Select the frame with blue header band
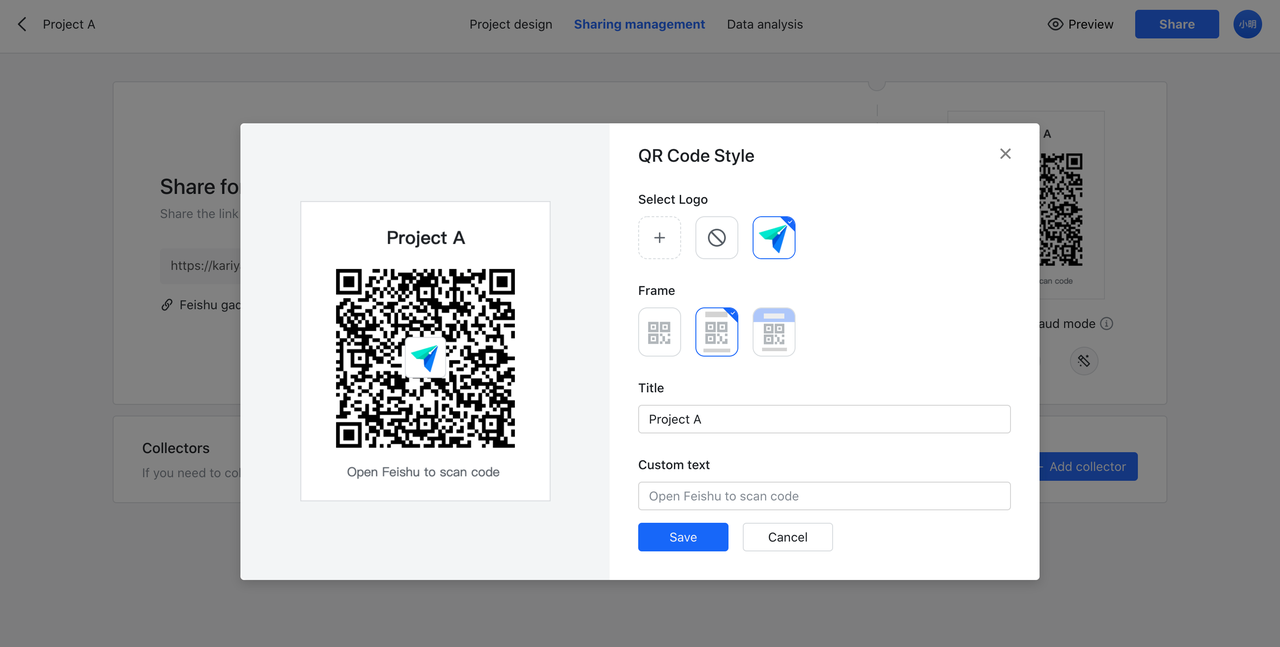Image resolution: width=1280 pixels, height=647 pixels. 774,332
